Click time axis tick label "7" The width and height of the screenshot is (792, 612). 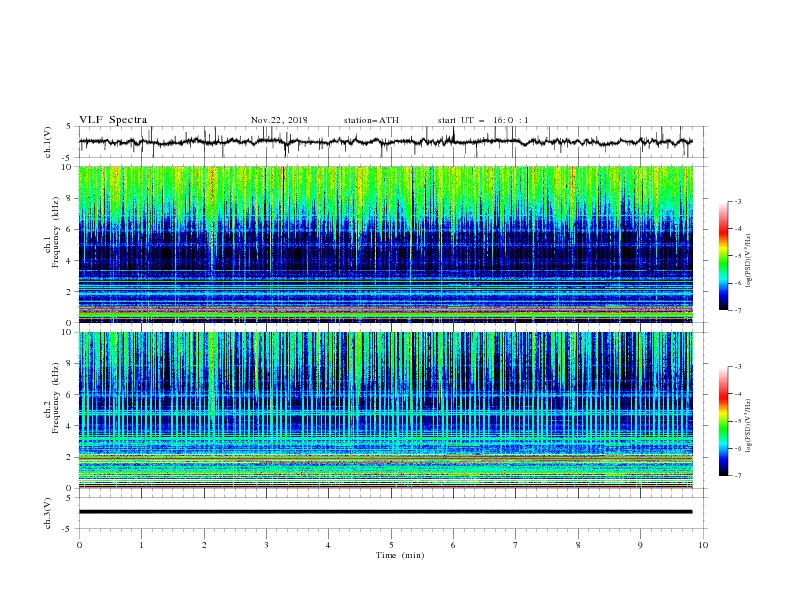point(516,545)
